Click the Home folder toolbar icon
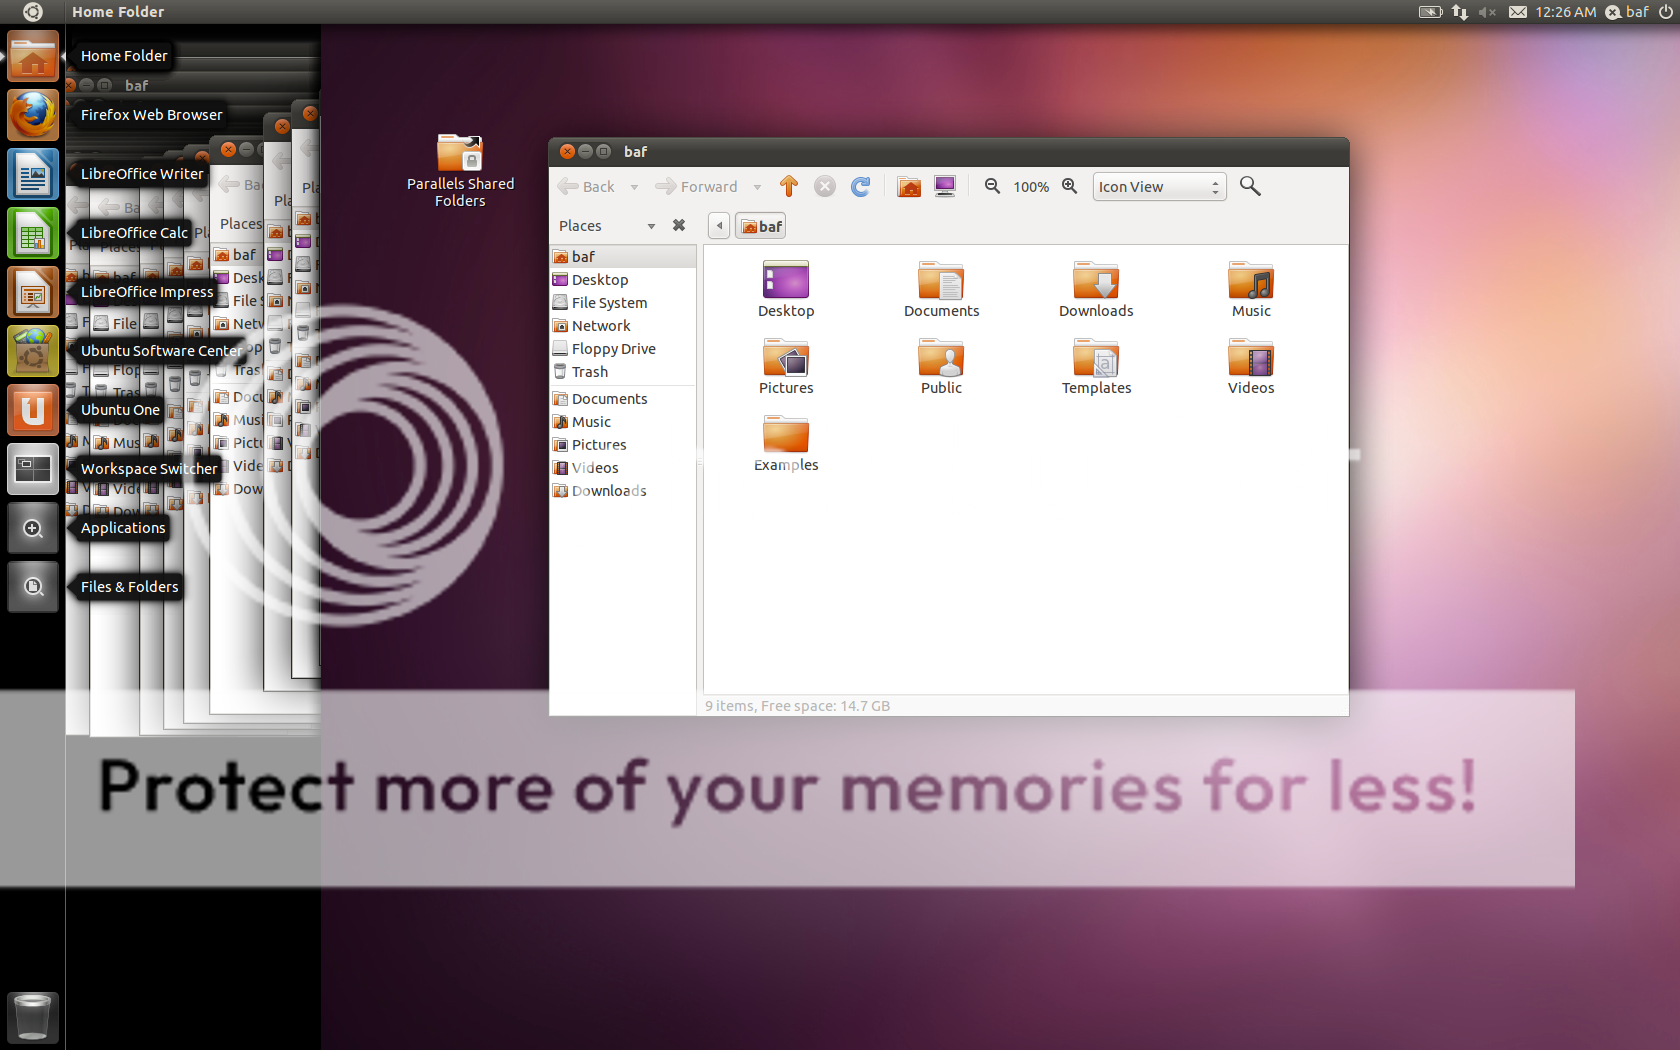The height and width of the screenshot is (1050, 1680). tap(908, 186)
